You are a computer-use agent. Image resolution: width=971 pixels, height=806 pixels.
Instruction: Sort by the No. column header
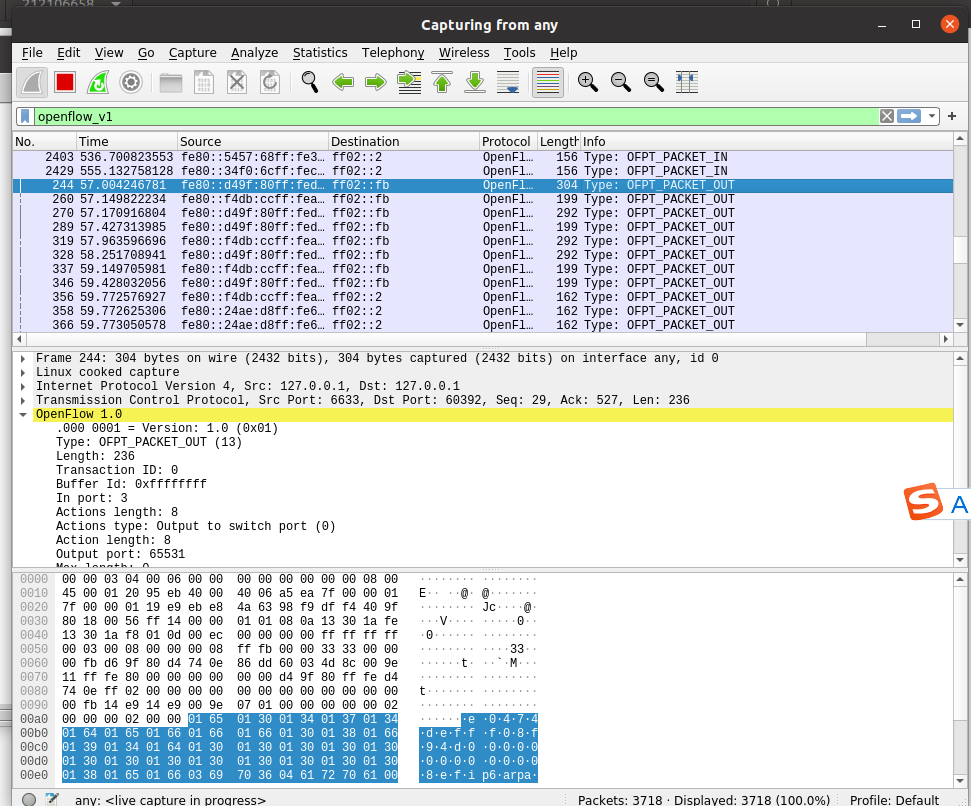pyautogui.click(x=44, y=142)
